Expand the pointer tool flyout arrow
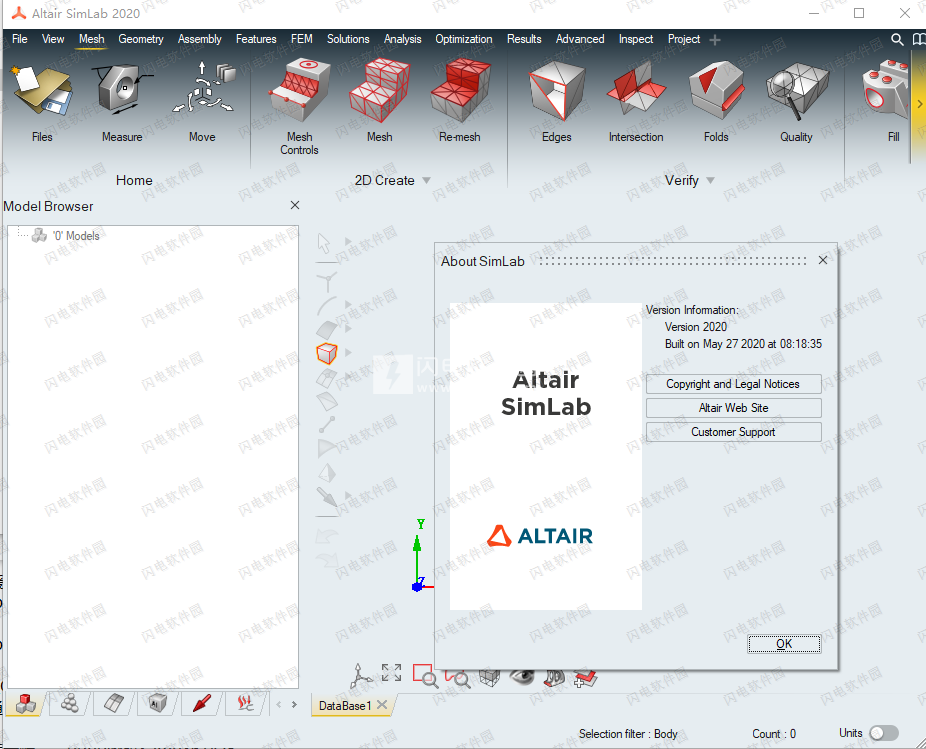 tap(348, 241)
